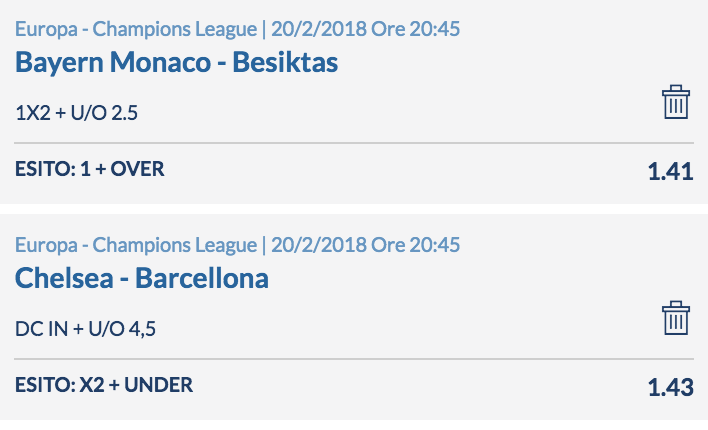Image resolution: width=708 pixels, height=430 pixels.
Task: Click Chelsea team name
Action: pos(64,278)
